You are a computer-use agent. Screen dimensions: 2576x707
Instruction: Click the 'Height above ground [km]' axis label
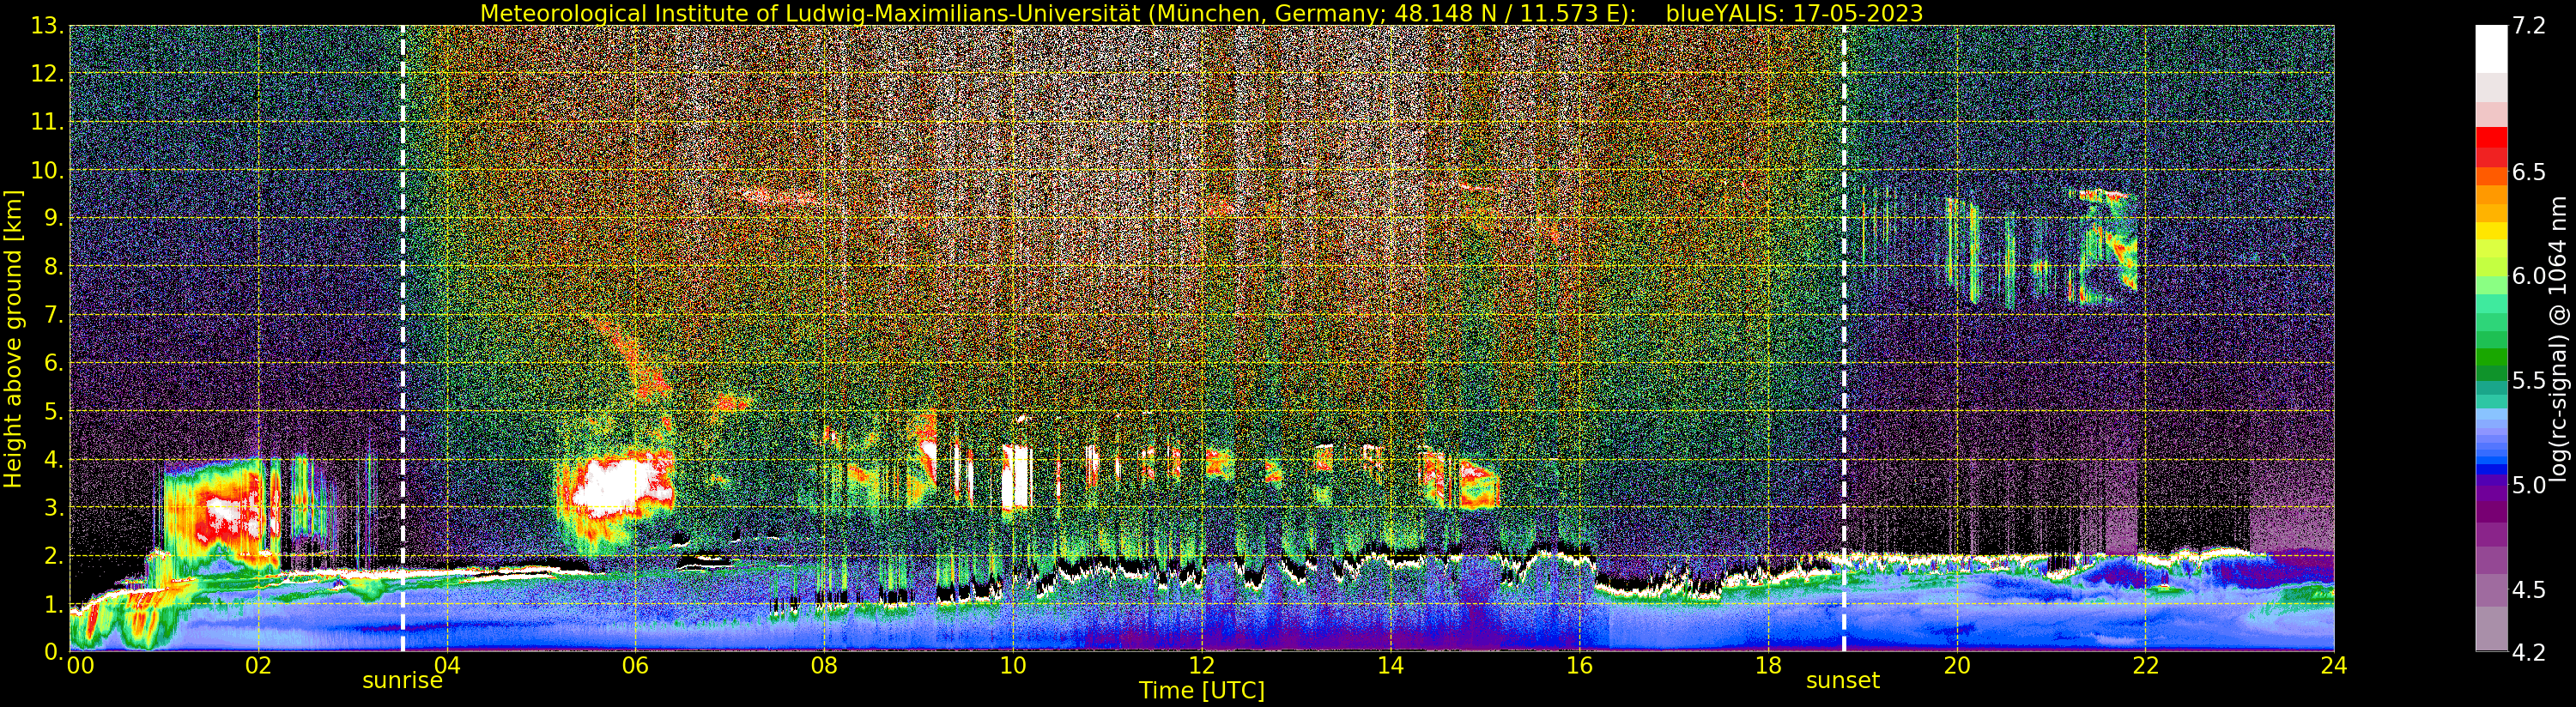pos(13,338)
